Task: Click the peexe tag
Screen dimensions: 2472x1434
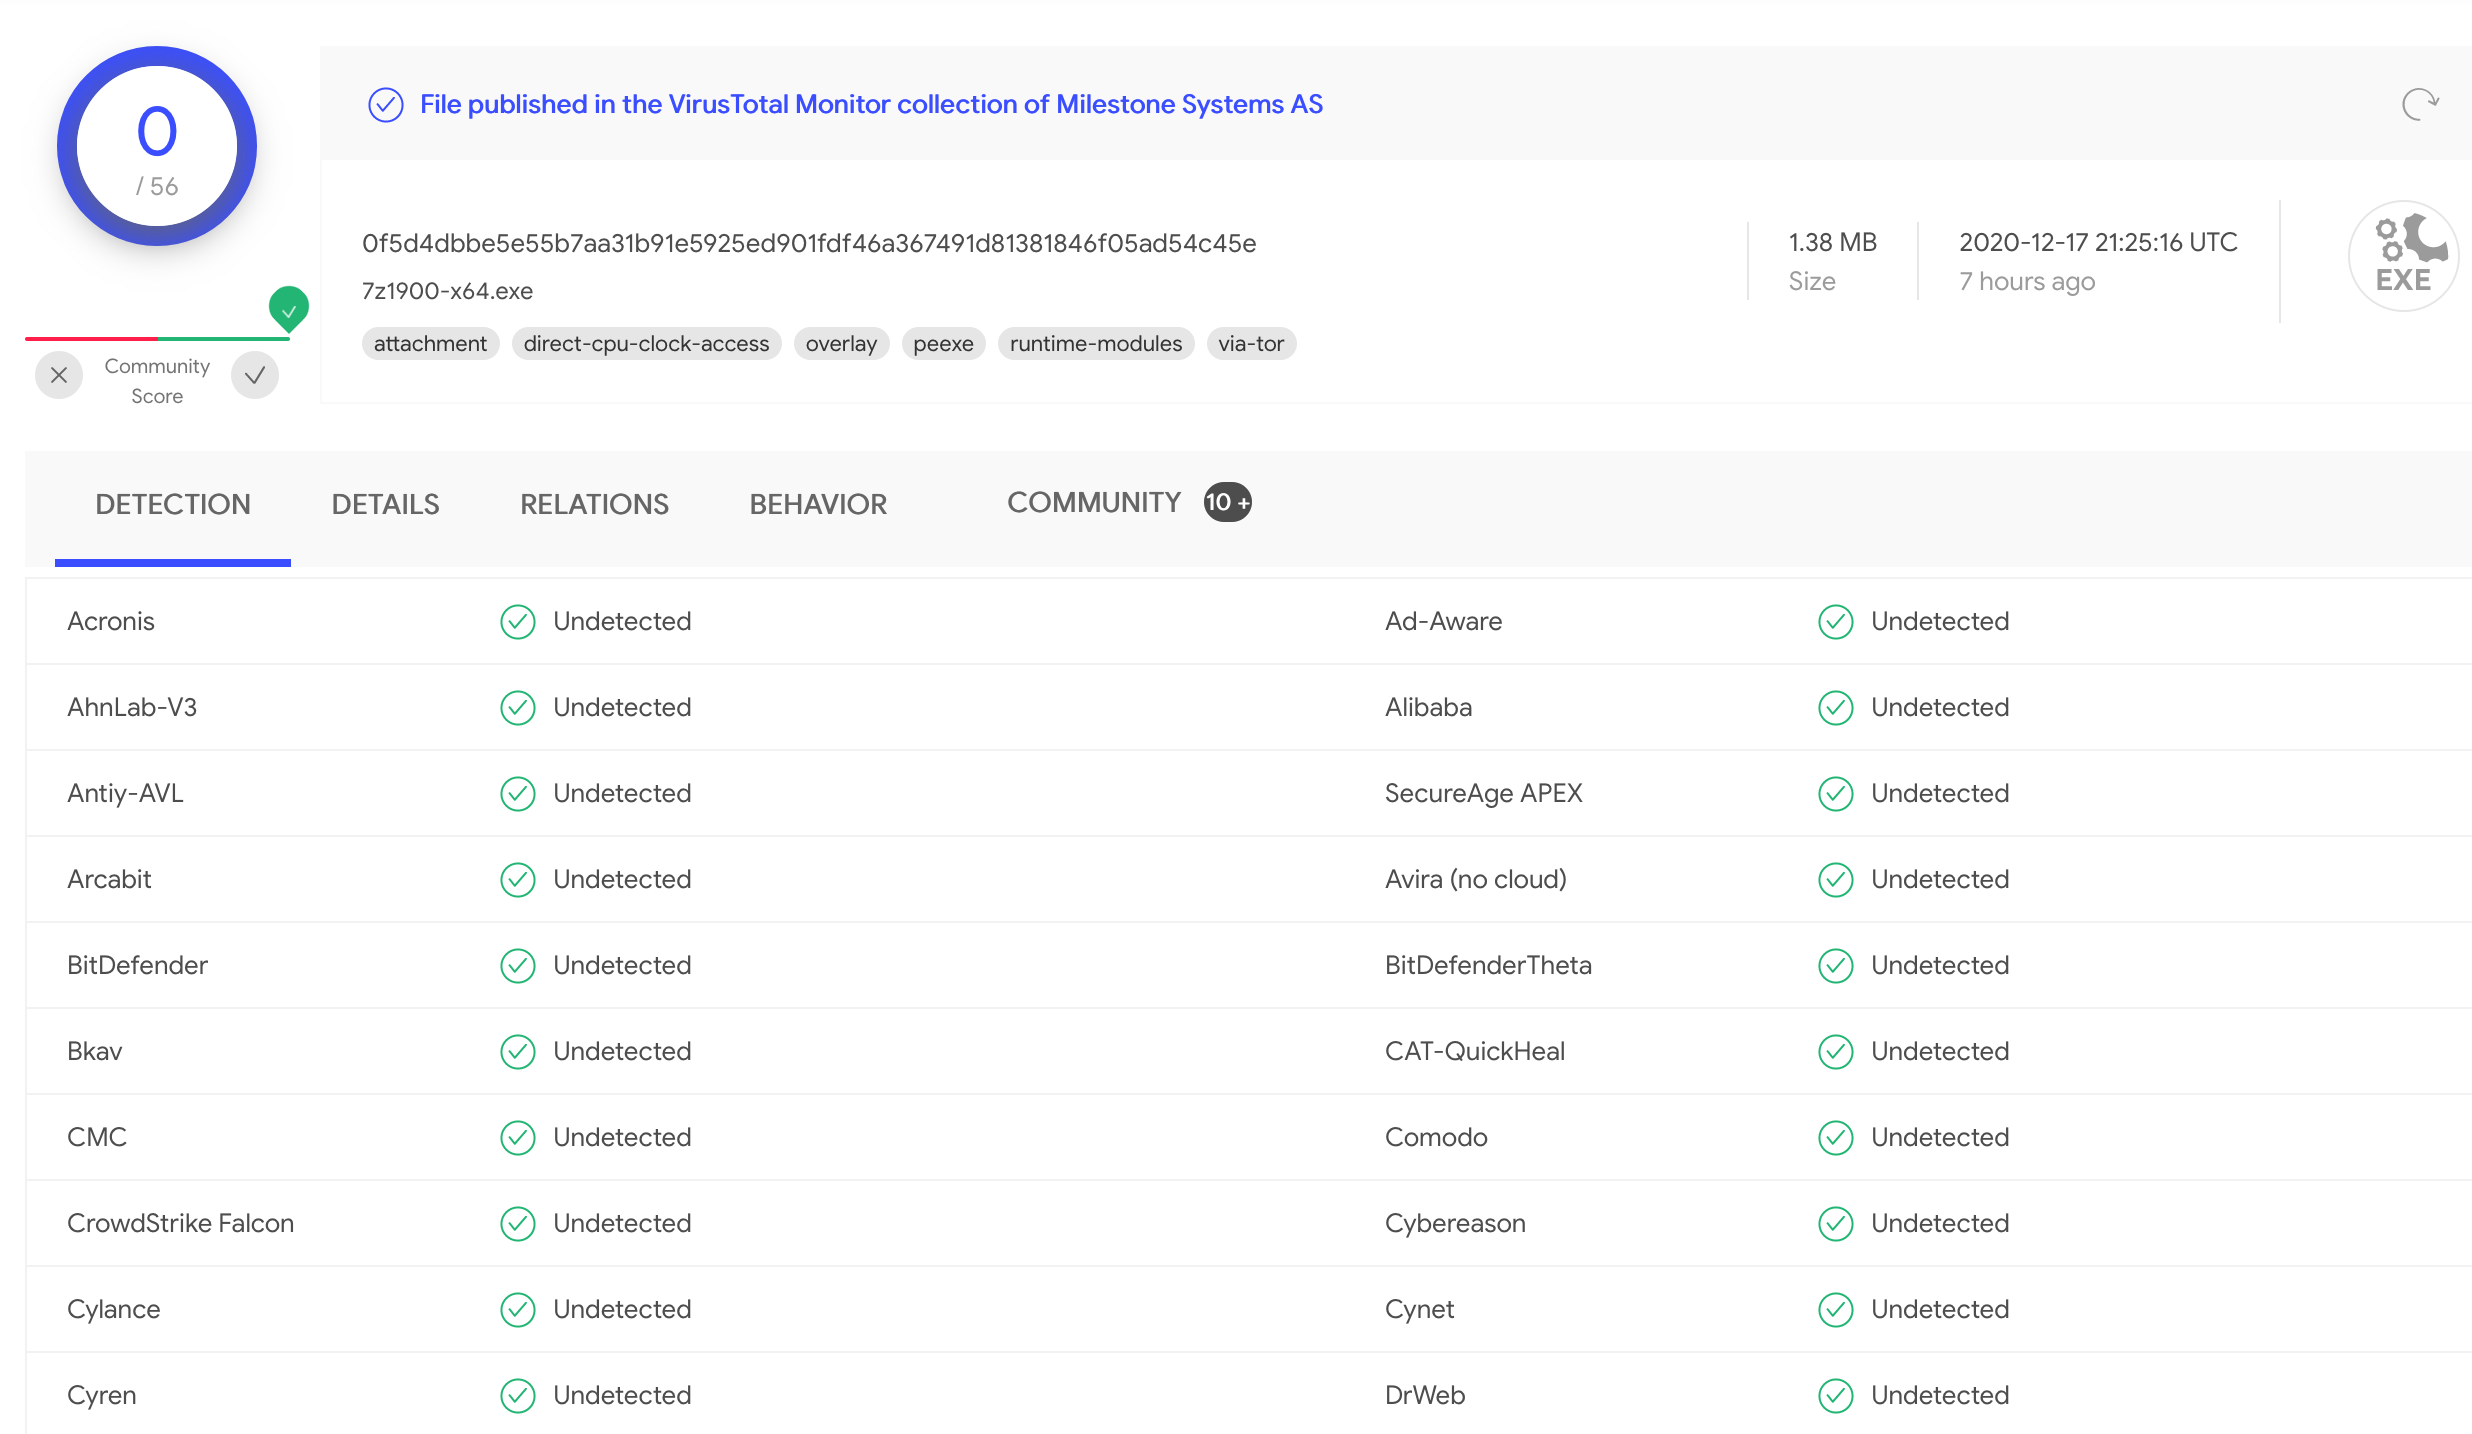Action: point(943,344)
